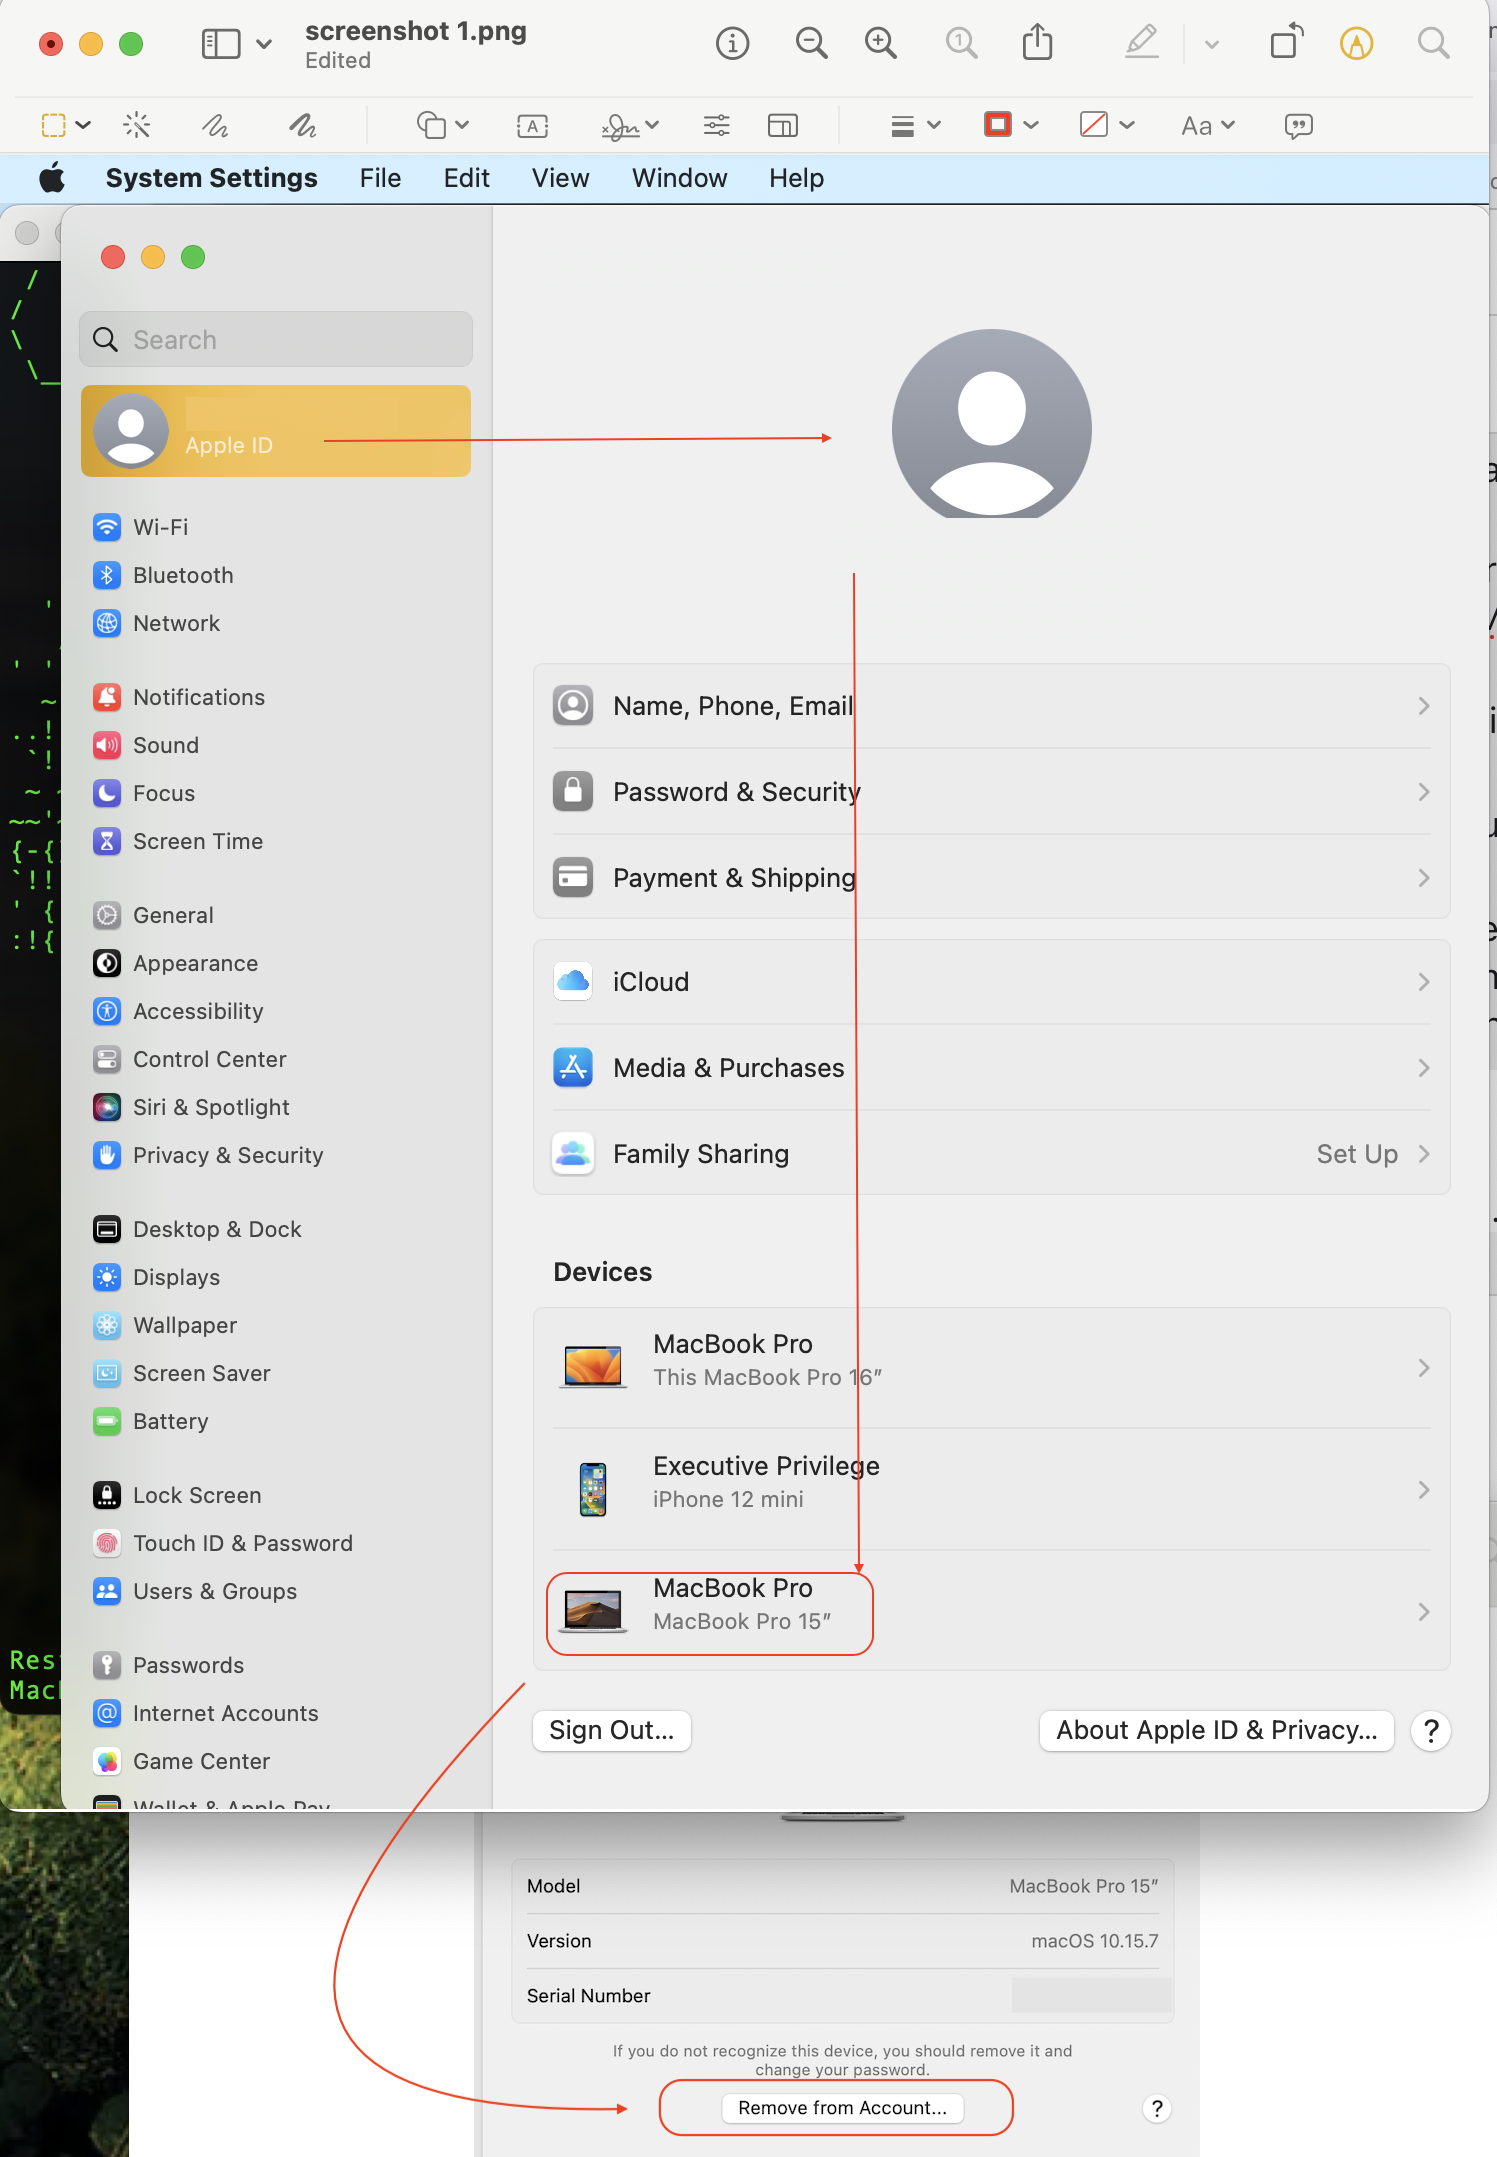Click the Preview search magnifier icon
The height and width of the screenshot is (2157, 1497).
click(x=1433, y=43)
